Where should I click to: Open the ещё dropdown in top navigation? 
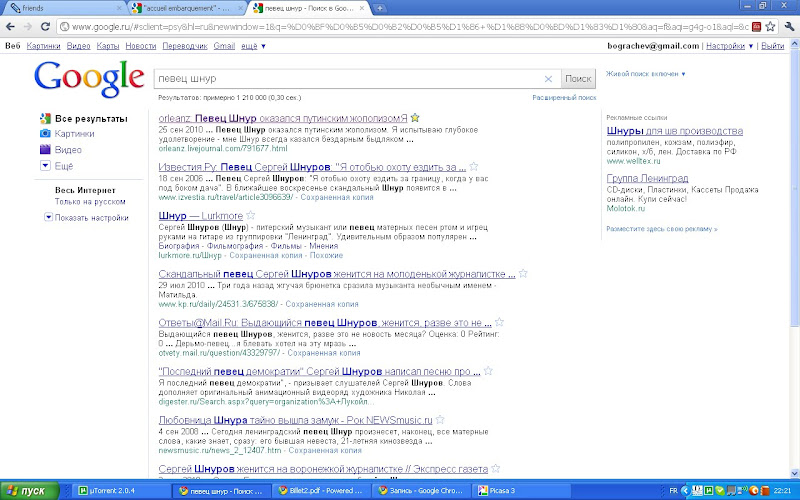click(253, 46)
